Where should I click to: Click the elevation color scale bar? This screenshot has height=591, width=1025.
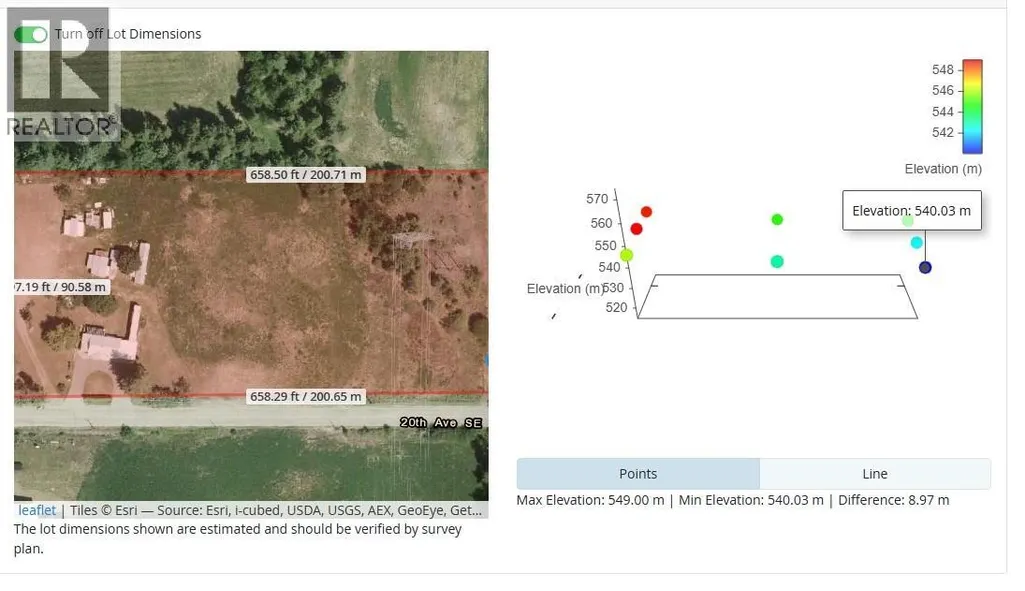pos(973,107)
